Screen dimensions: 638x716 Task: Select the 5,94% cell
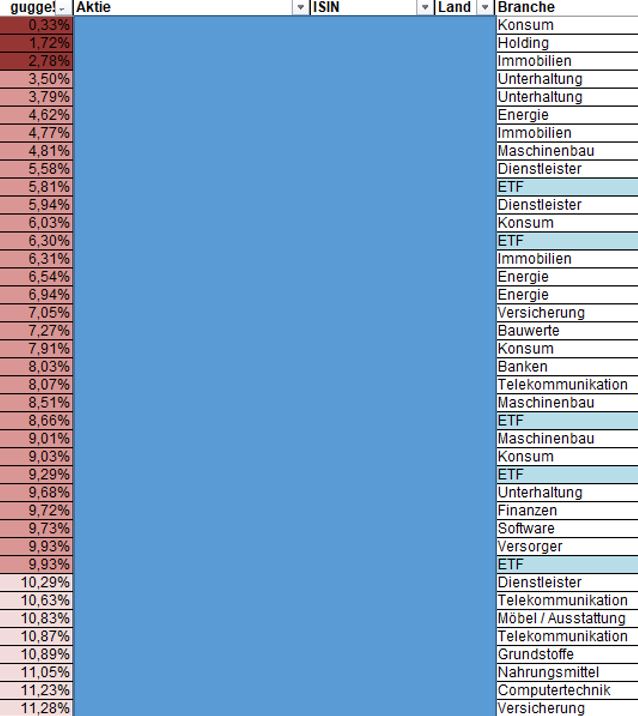[36, 205]
